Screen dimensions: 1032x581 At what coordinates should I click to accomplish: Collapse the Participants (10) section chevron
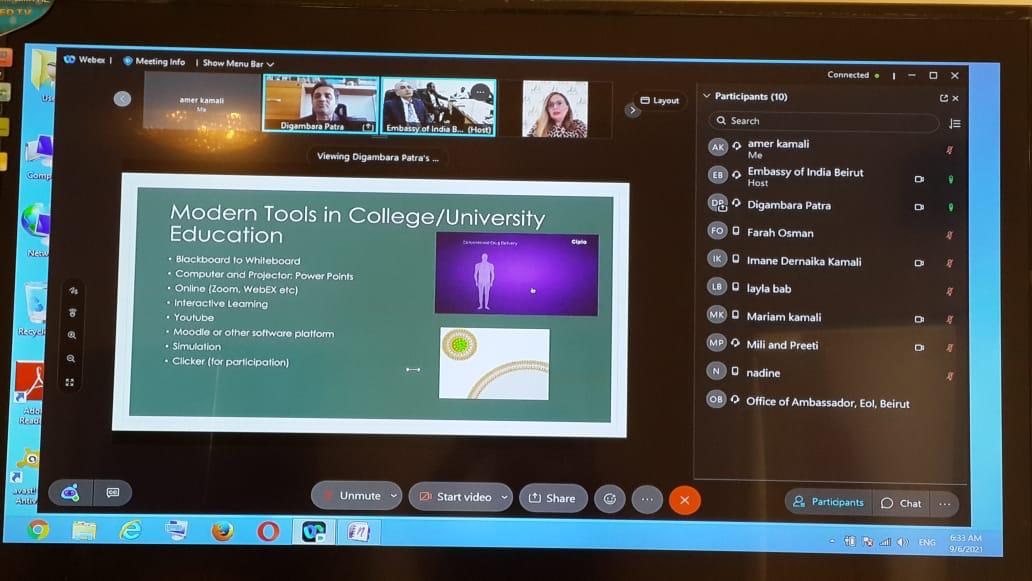(707, 97)
